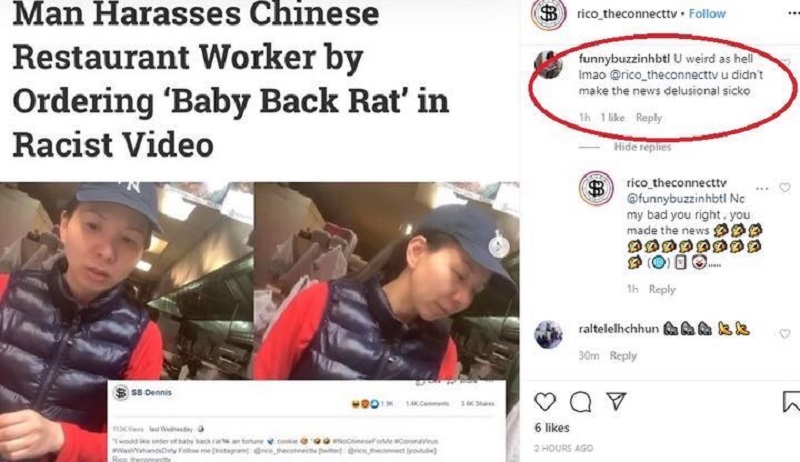Open post options three-dot menu
Screen dimensions: 800x462
click(x=794, y=14)
